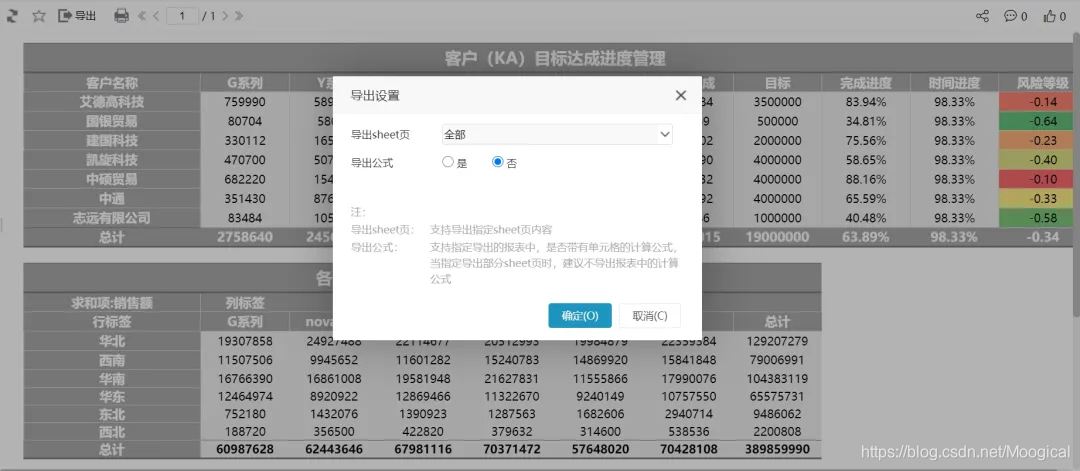Close the 导出设置 dialog
Image resolution: width=1080 pixels, height=471 pixels.
(681, 96)
